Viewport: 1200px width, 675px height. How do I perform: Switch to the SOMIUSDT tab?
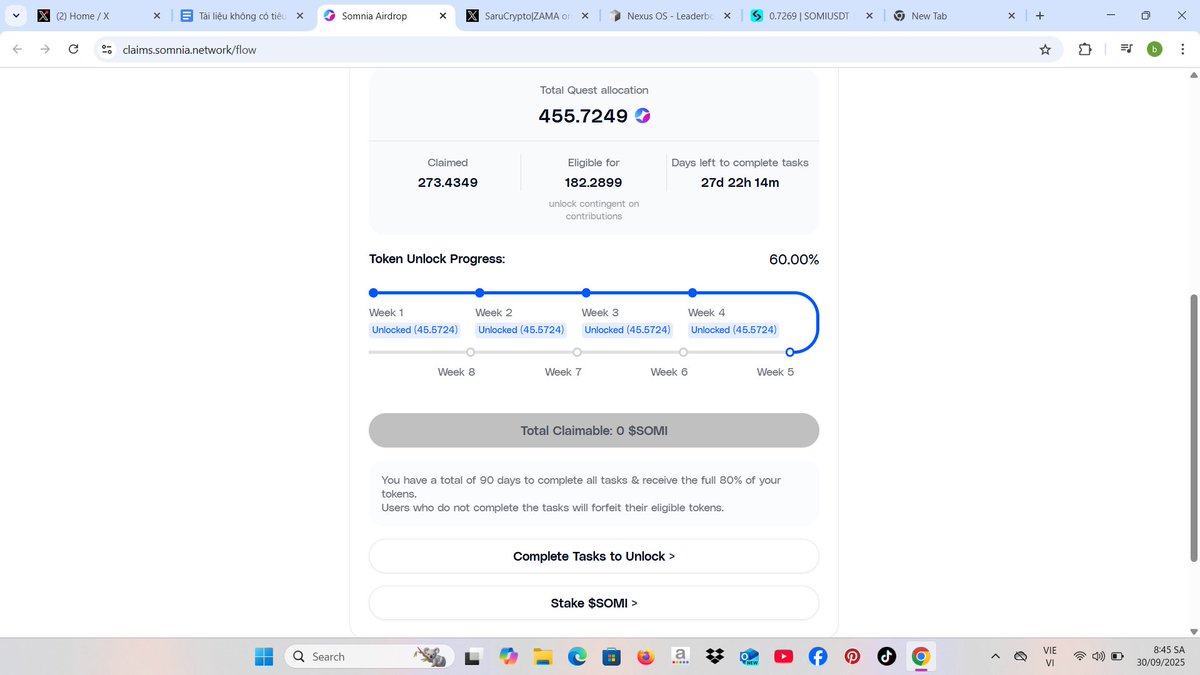[x=814, y=16]
